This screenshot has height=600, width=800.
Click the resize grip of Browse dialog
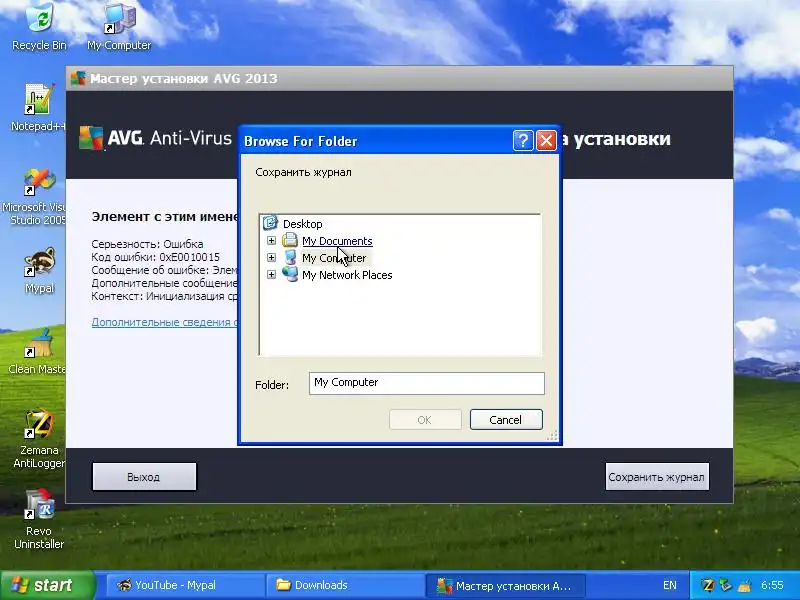click(x=553, y=435)
